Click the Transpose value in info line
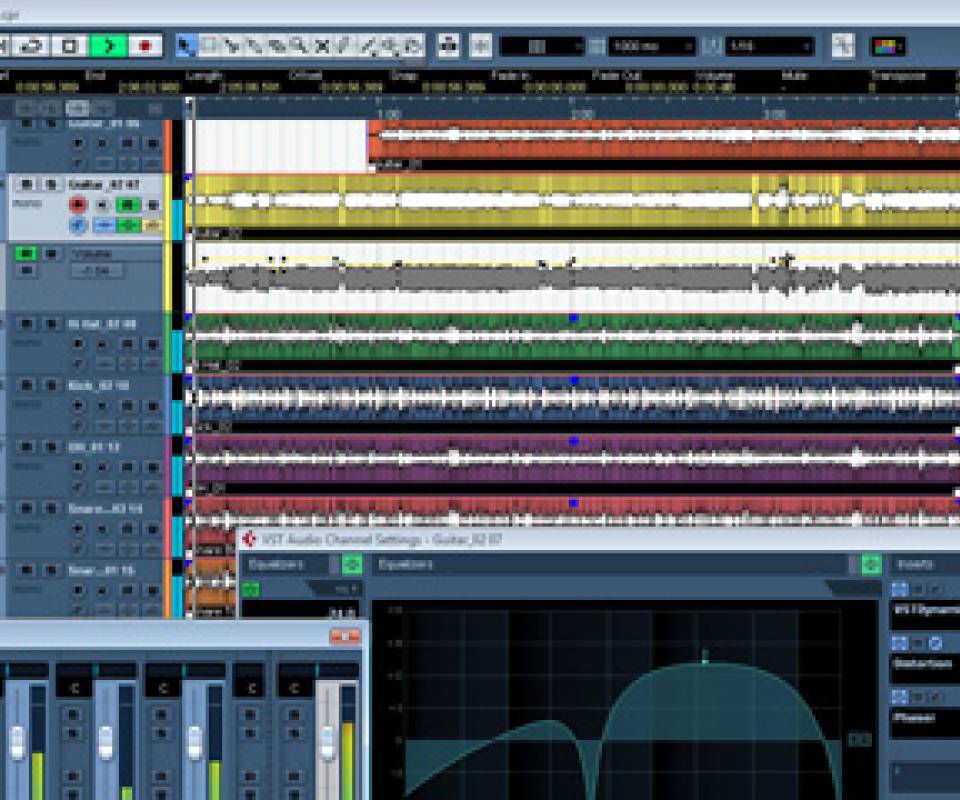 tap(872, 88)
